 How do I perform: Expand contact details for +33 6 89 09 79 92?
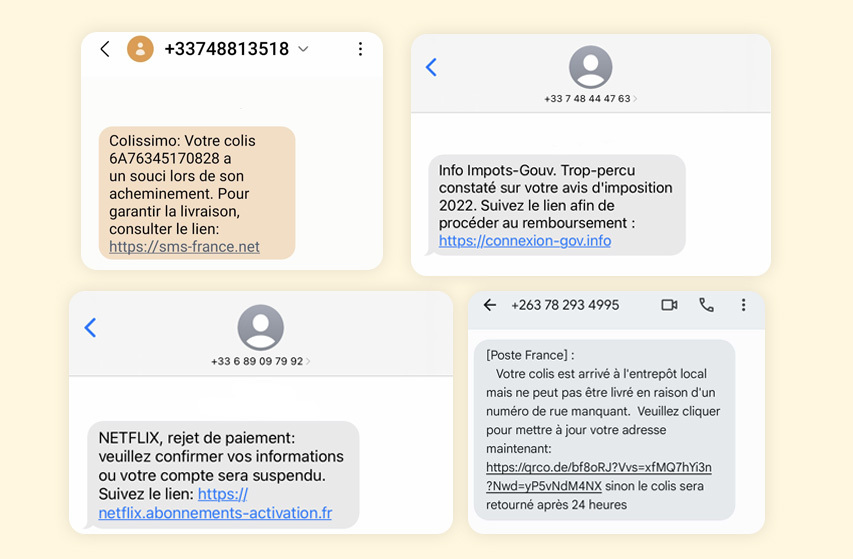click(307, 361)
